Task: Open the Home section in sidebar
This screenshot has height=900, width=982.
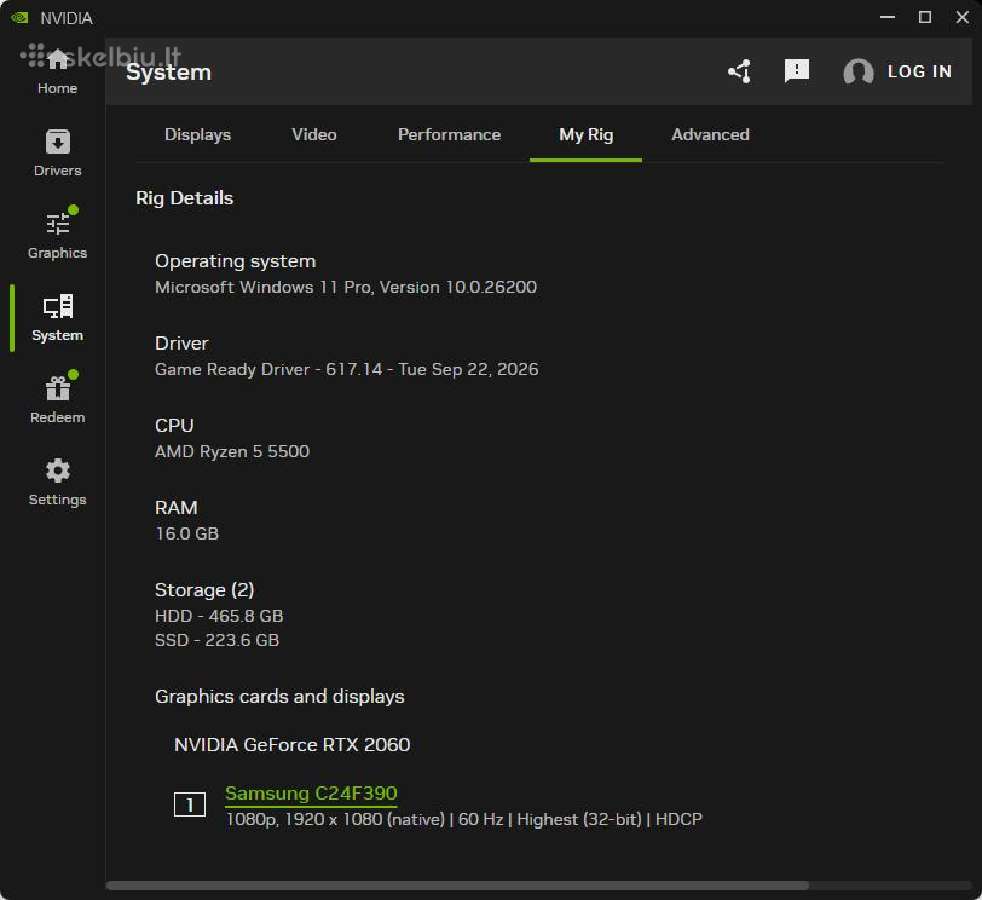Action: [x=58, y=71]
